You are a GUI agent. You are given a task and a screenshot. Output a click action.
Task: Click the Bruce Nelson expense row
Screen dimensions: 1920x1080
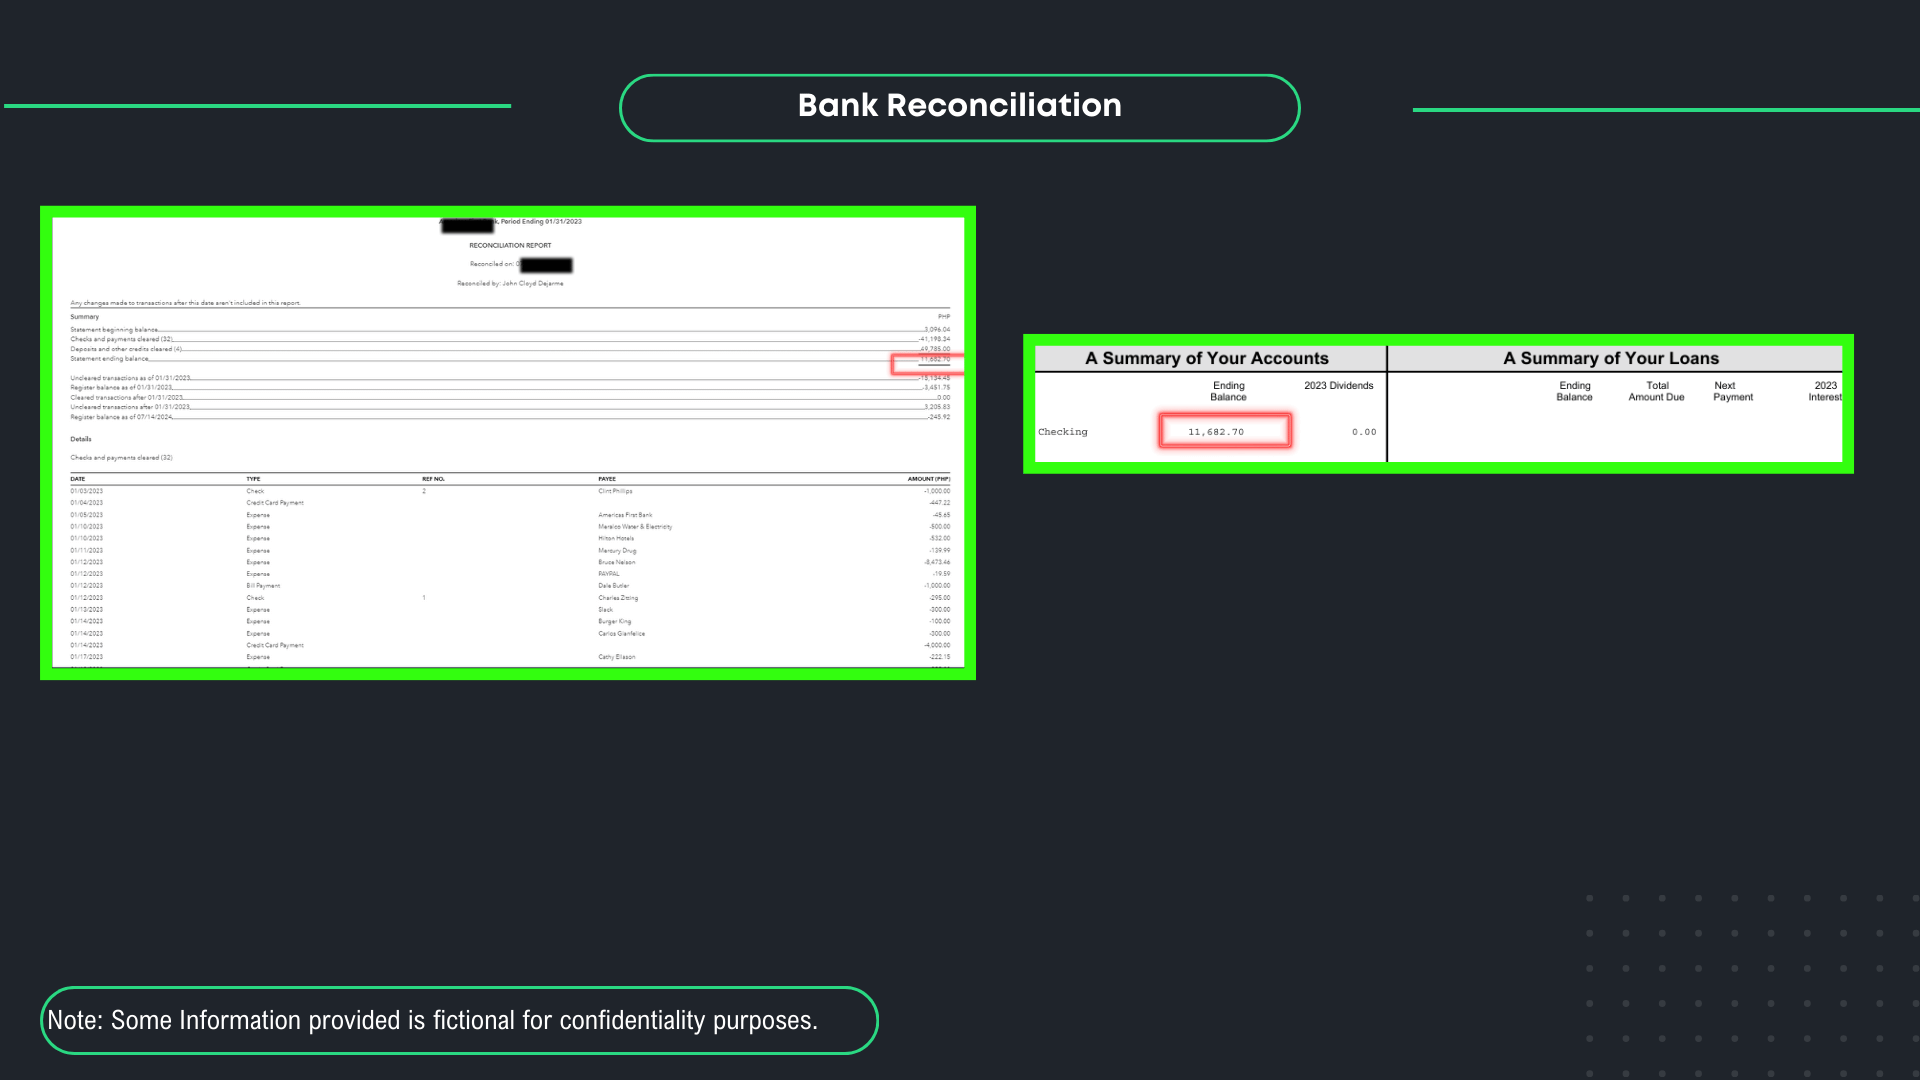tap(616, 562)
